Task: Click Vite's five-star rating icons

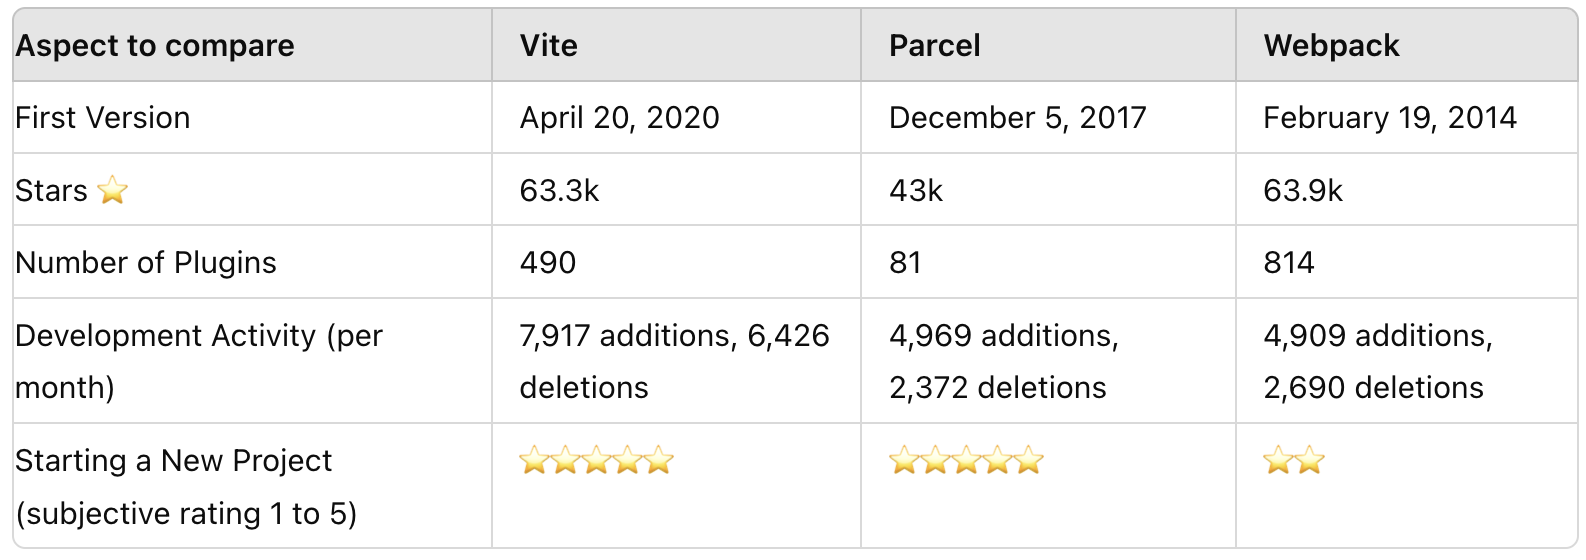Action: pos(597,461)
